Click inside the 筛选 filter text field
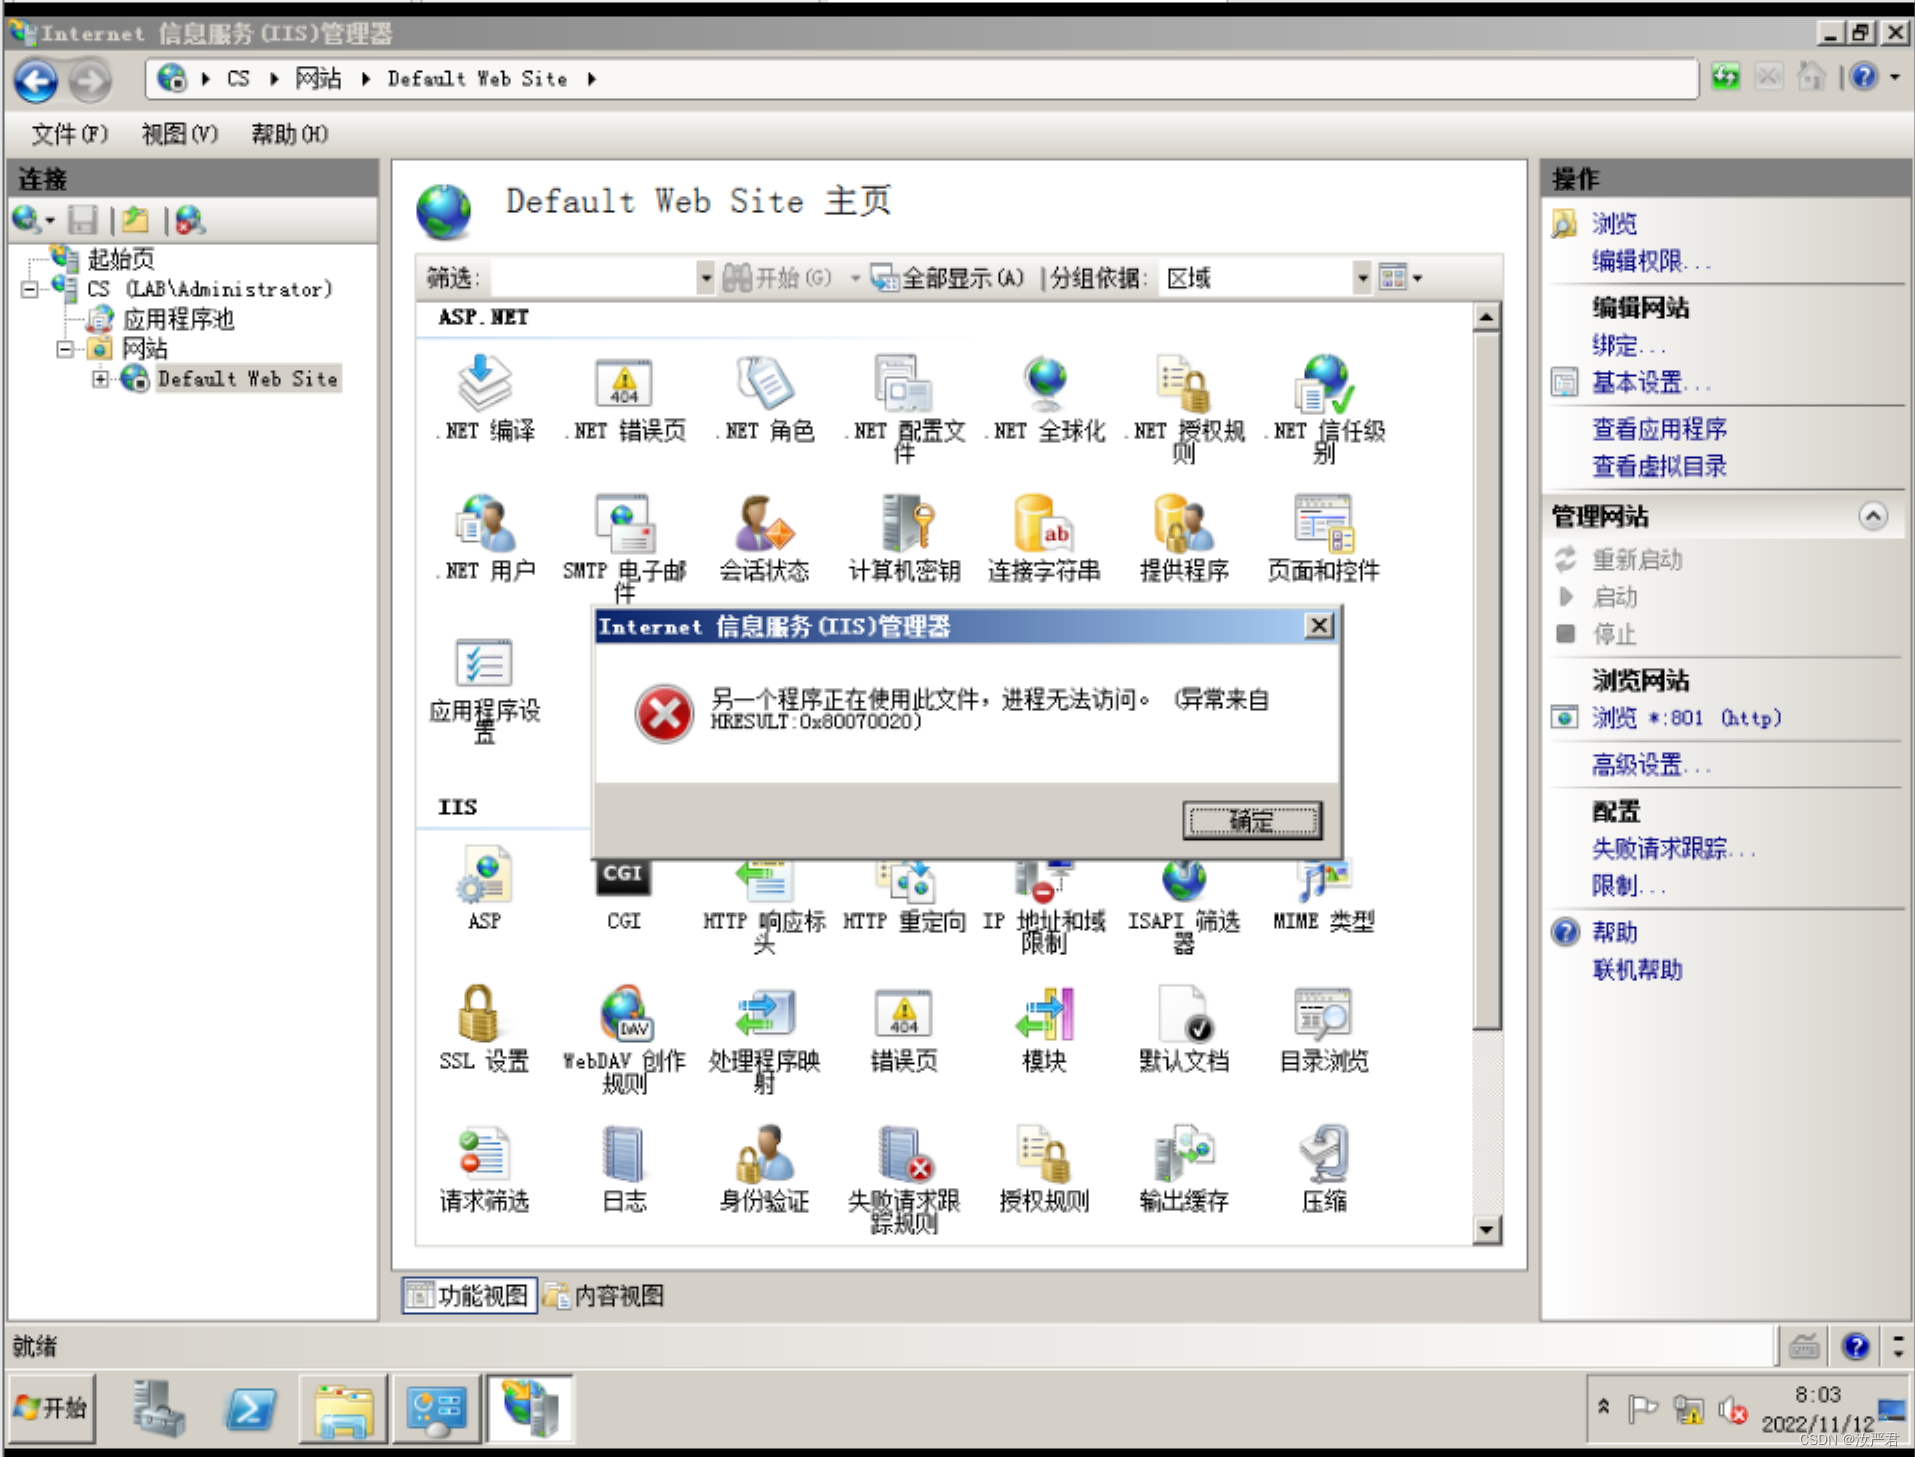This screenshot has width=1915, height=1457. pos(594,278)
